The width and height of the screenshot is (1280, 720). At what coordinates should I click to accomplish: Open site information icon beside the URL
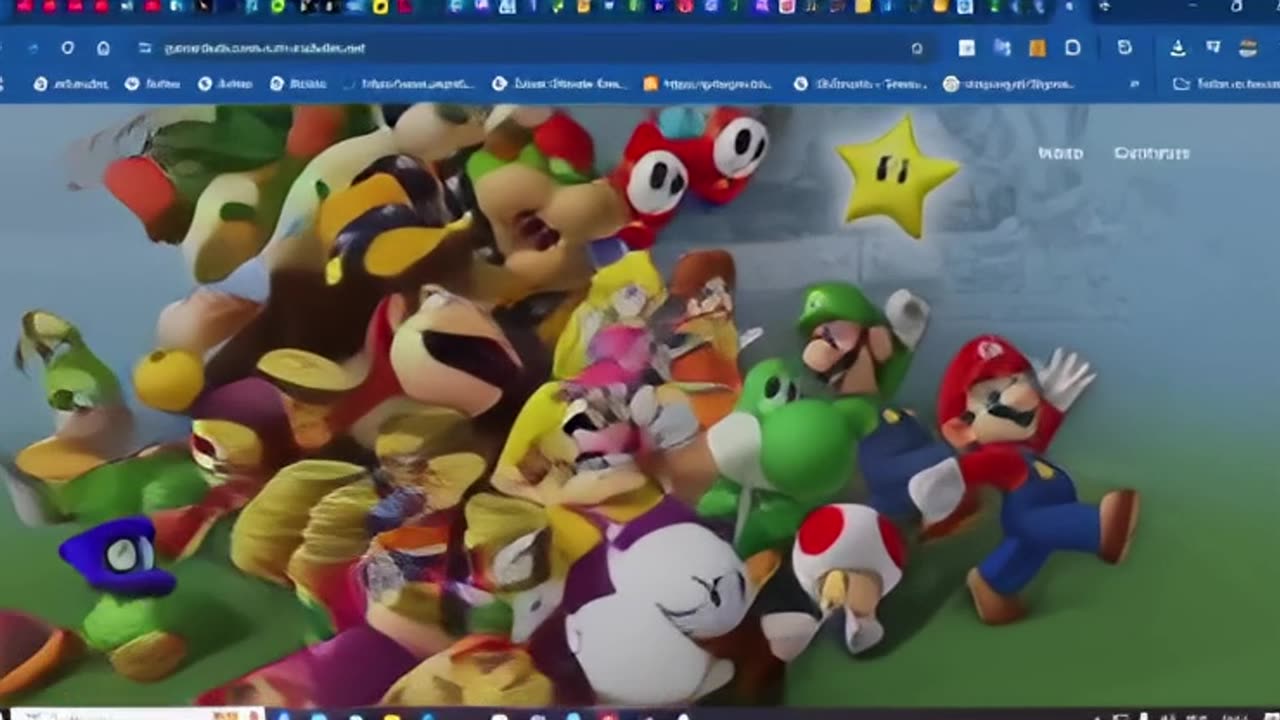coord(144,48)
